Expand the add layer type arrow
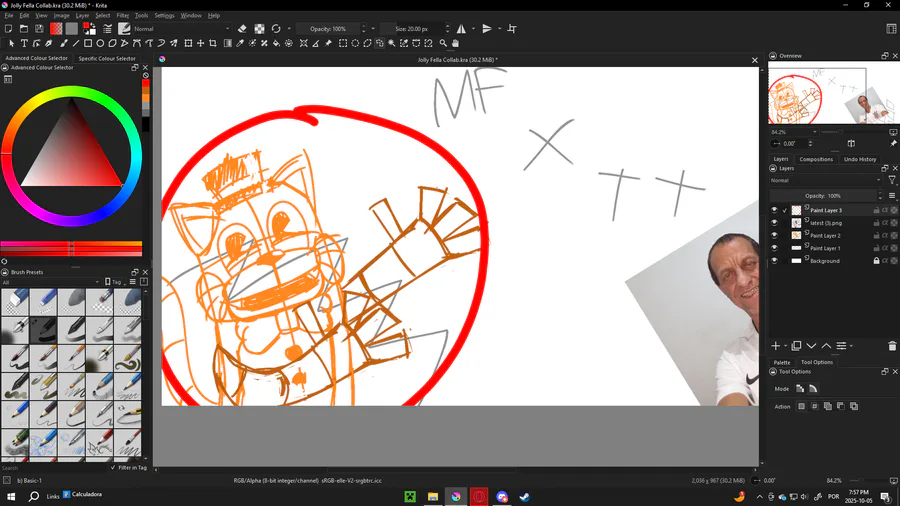The height and width of the screenshot is (506, 900). tap(785, 346)
